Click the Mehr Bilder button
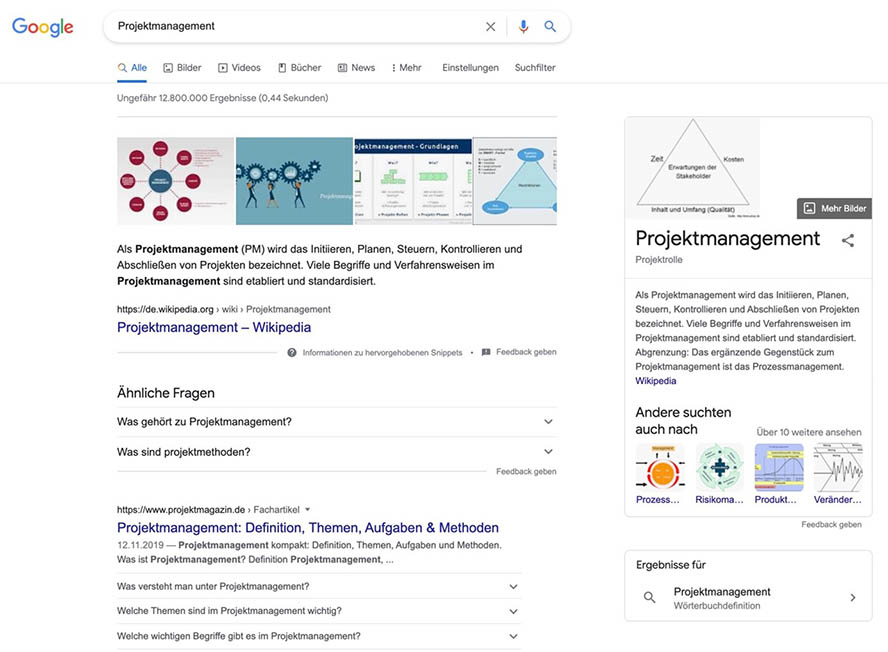The height and width of the screenshot is (652, 888). 835,208
